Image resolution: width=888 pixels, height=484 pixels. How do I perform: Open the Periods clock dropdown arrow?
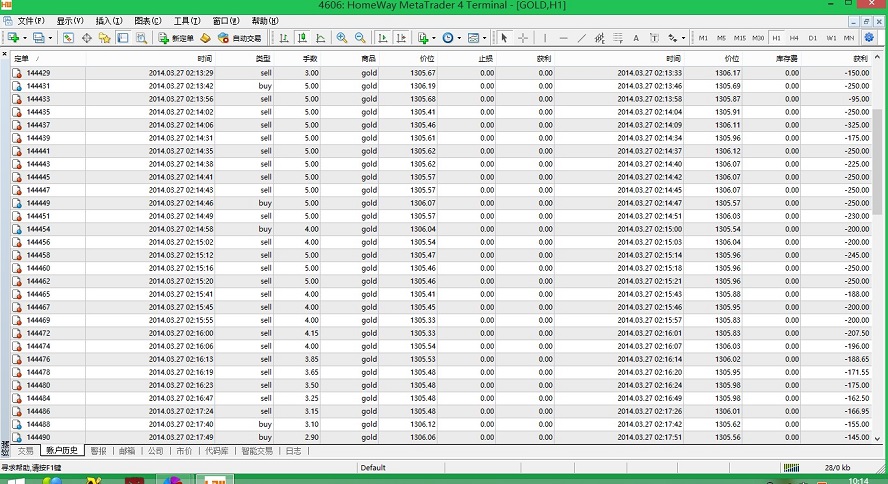pyautogui.click(x=459, y=38)
